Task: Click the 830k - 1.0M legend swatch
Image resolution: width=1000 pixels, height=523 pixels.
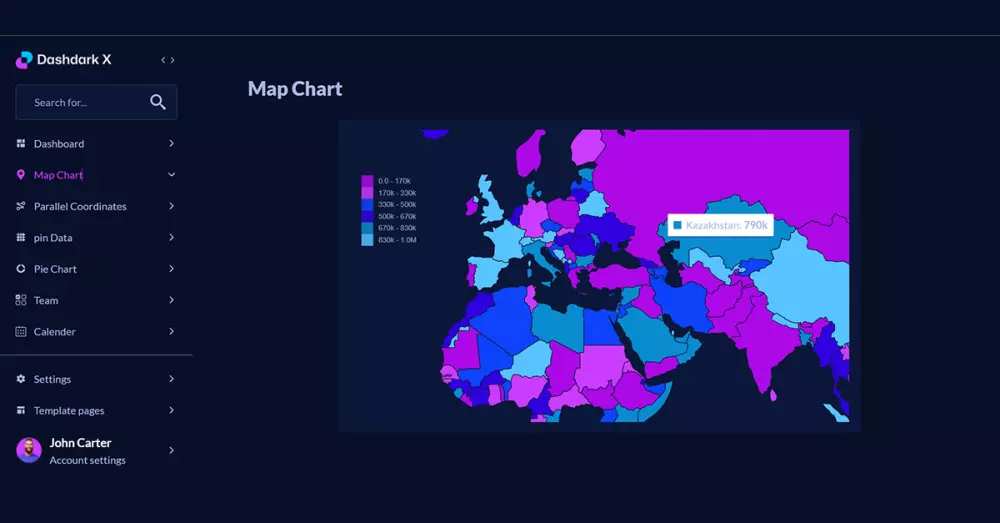Action: [367, 240]
